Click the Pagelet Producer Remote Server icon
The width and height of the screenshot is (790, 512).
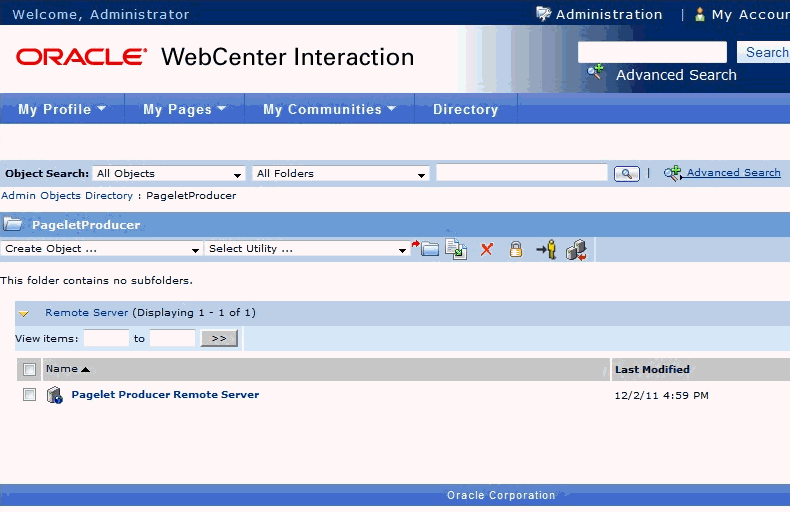click(54, 395)
